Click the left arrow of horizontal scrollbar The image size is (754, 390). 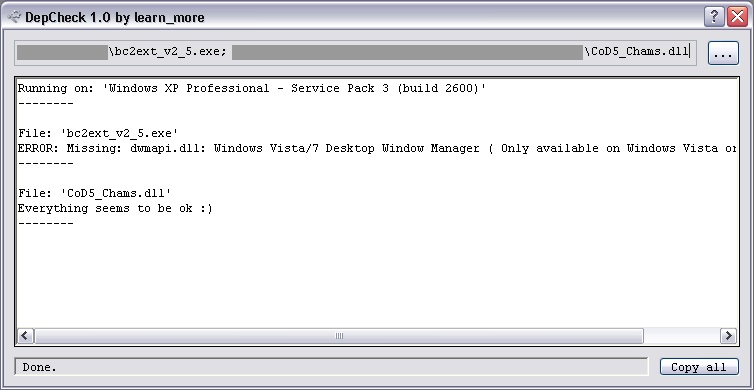(x=25, y=336)
